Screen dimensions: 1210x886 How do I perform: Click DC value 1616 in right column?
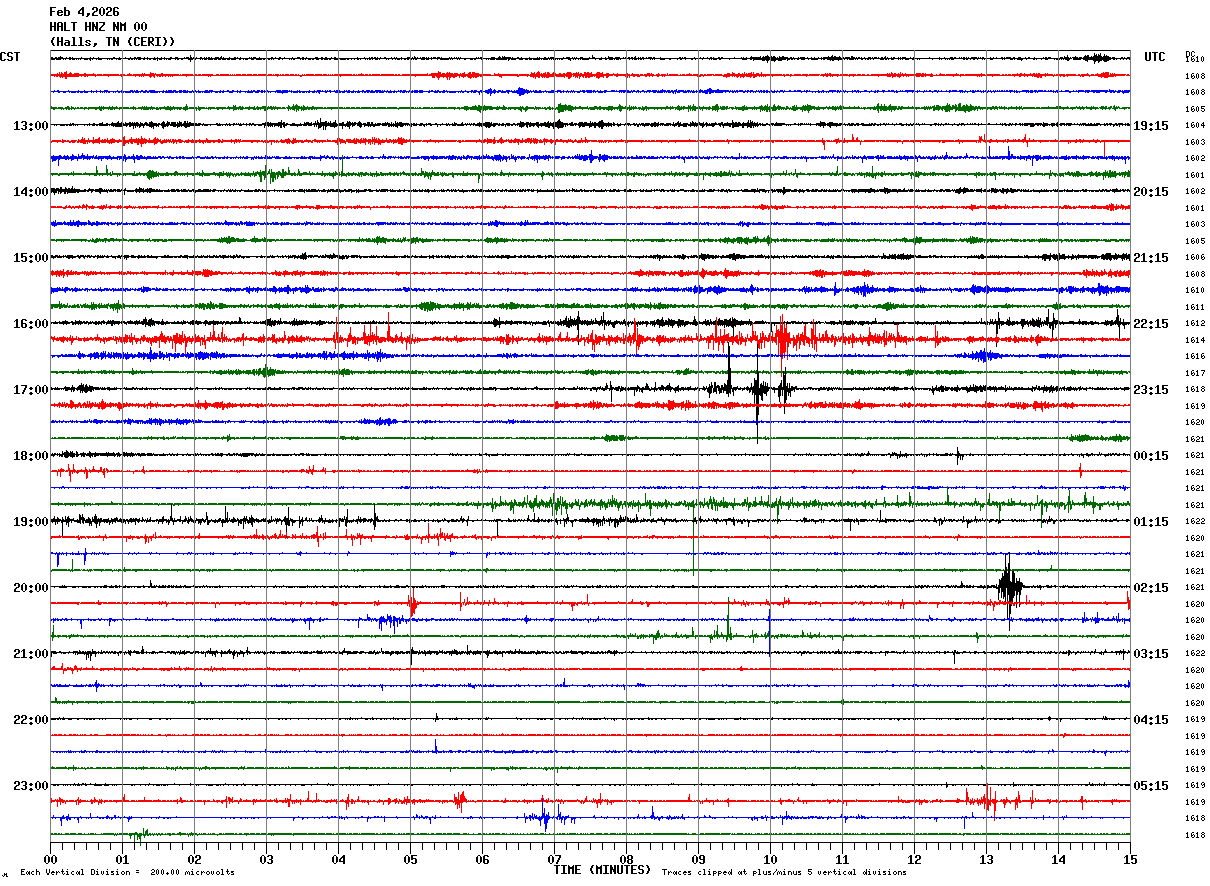point(1195,357)
